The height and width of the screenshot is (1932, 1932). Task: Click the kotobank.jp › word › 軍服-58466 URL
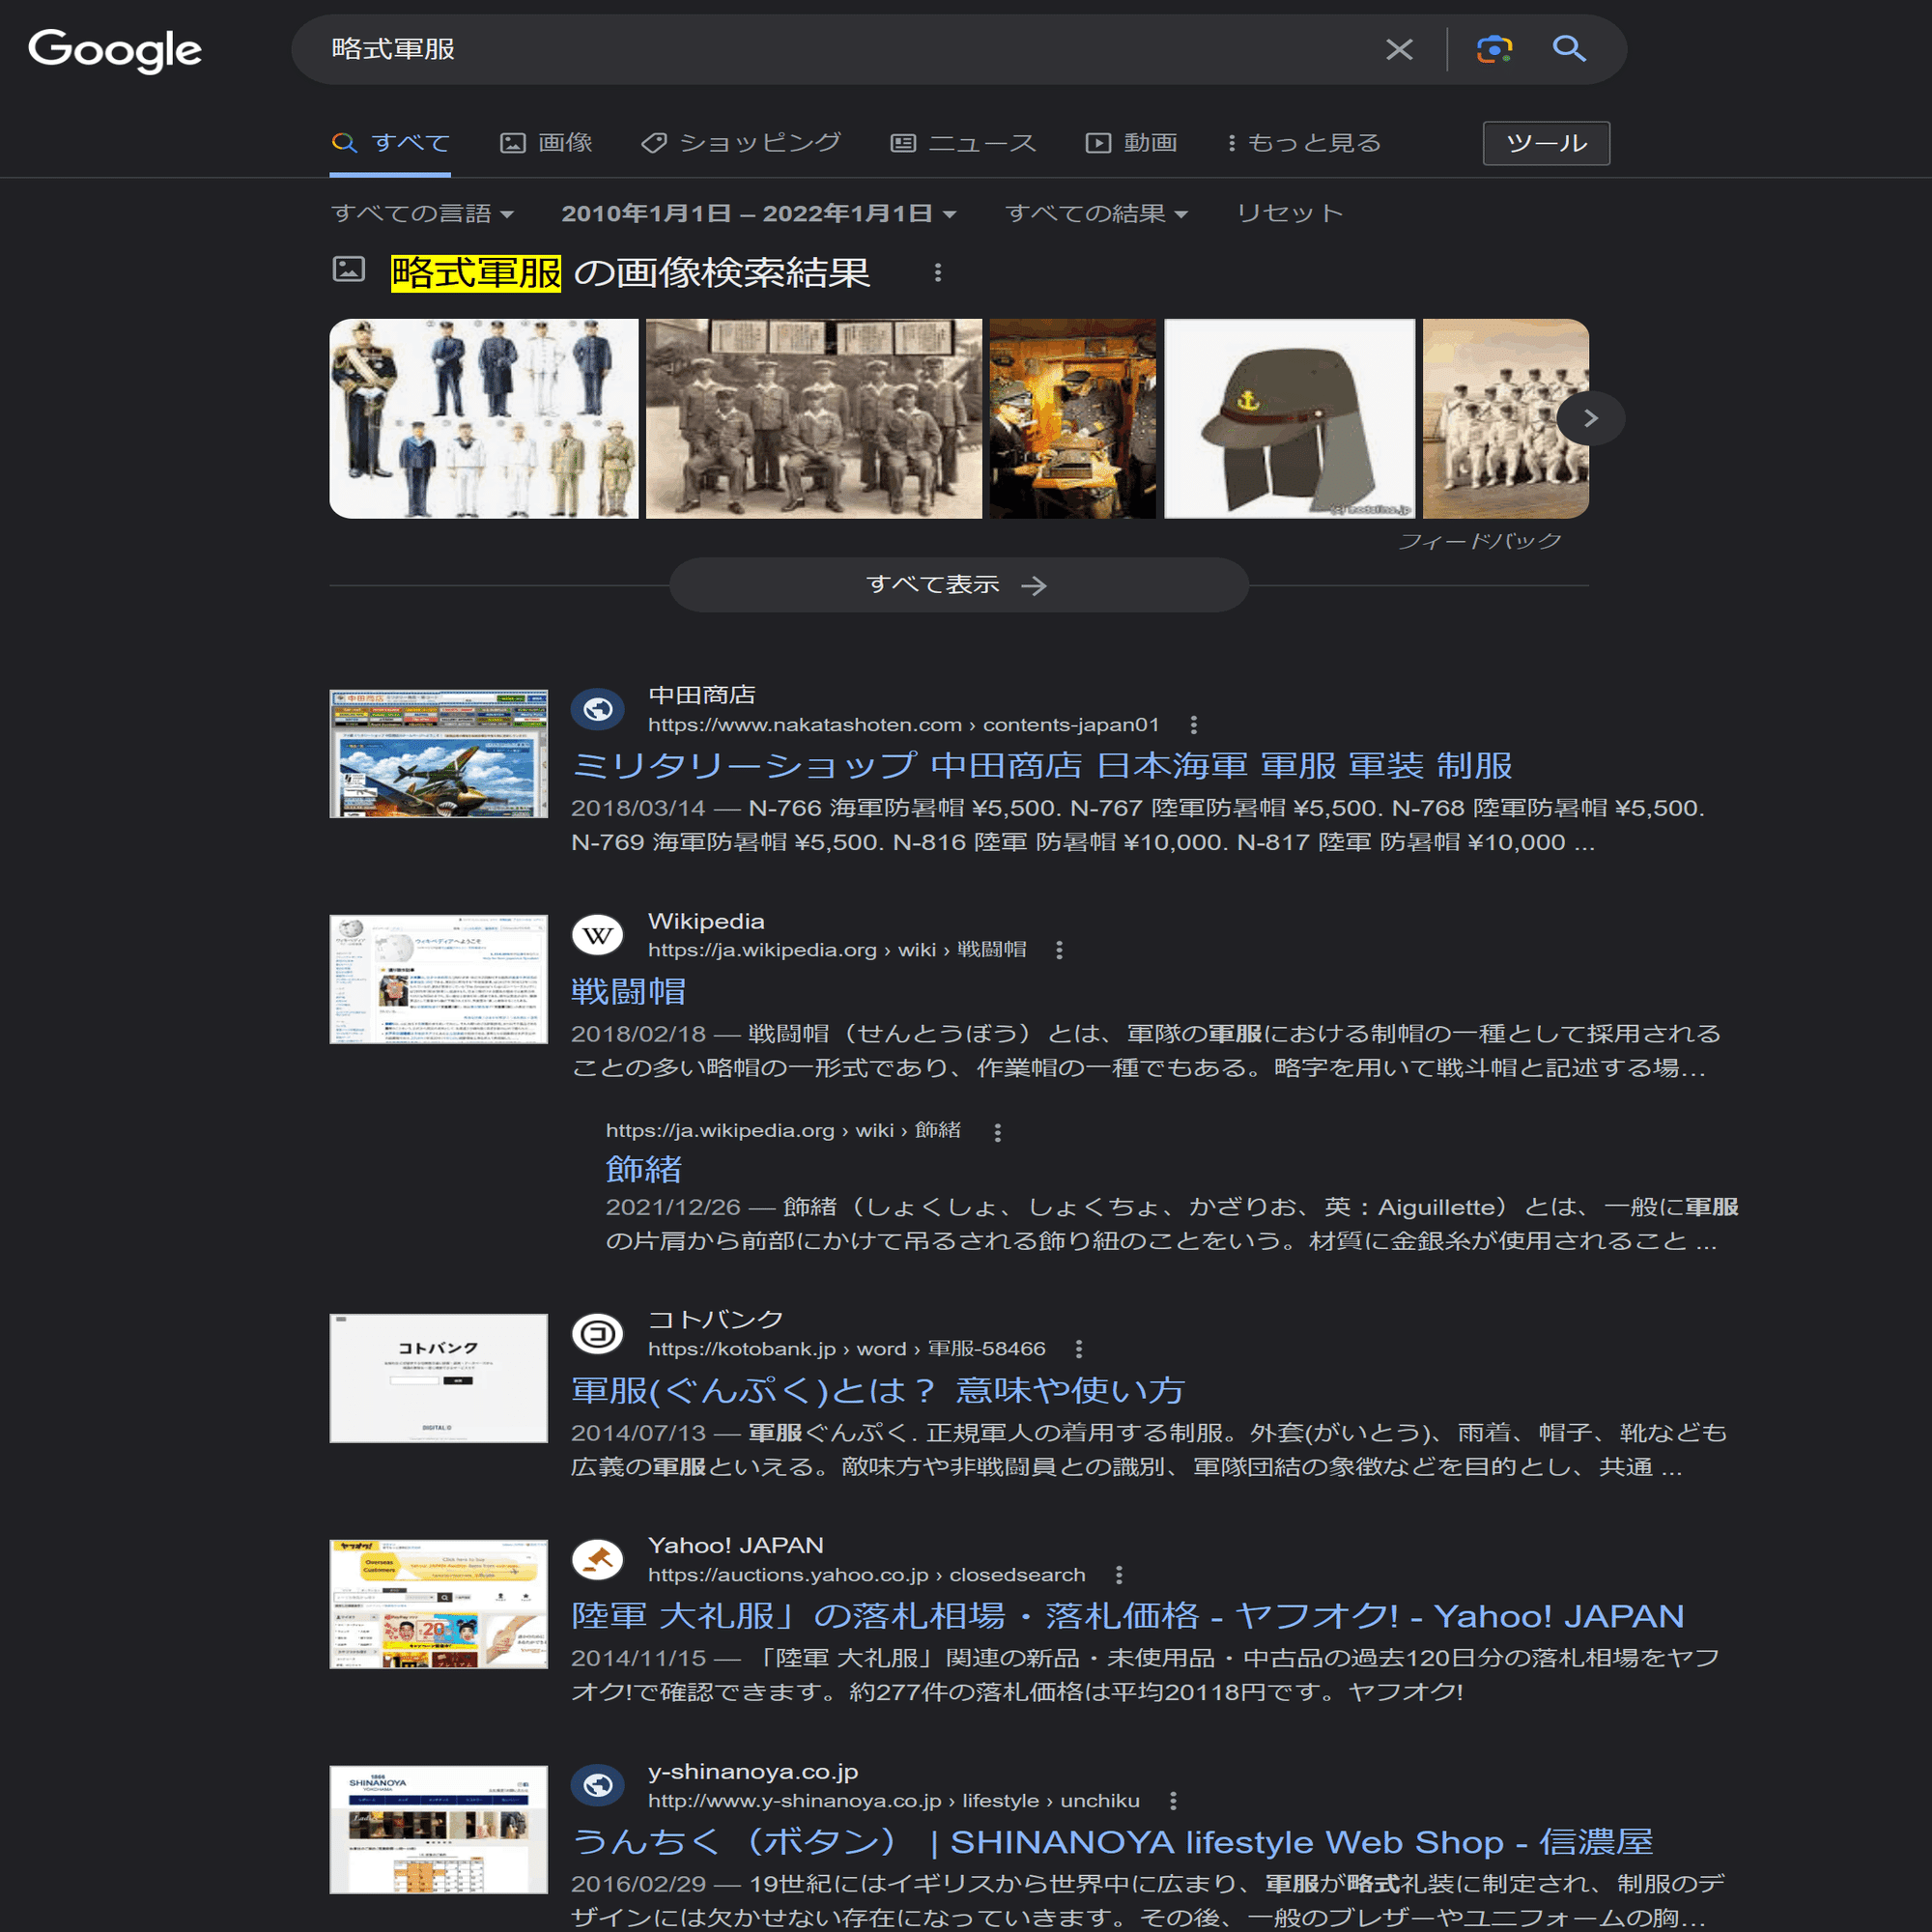(x=847, y=1349)
